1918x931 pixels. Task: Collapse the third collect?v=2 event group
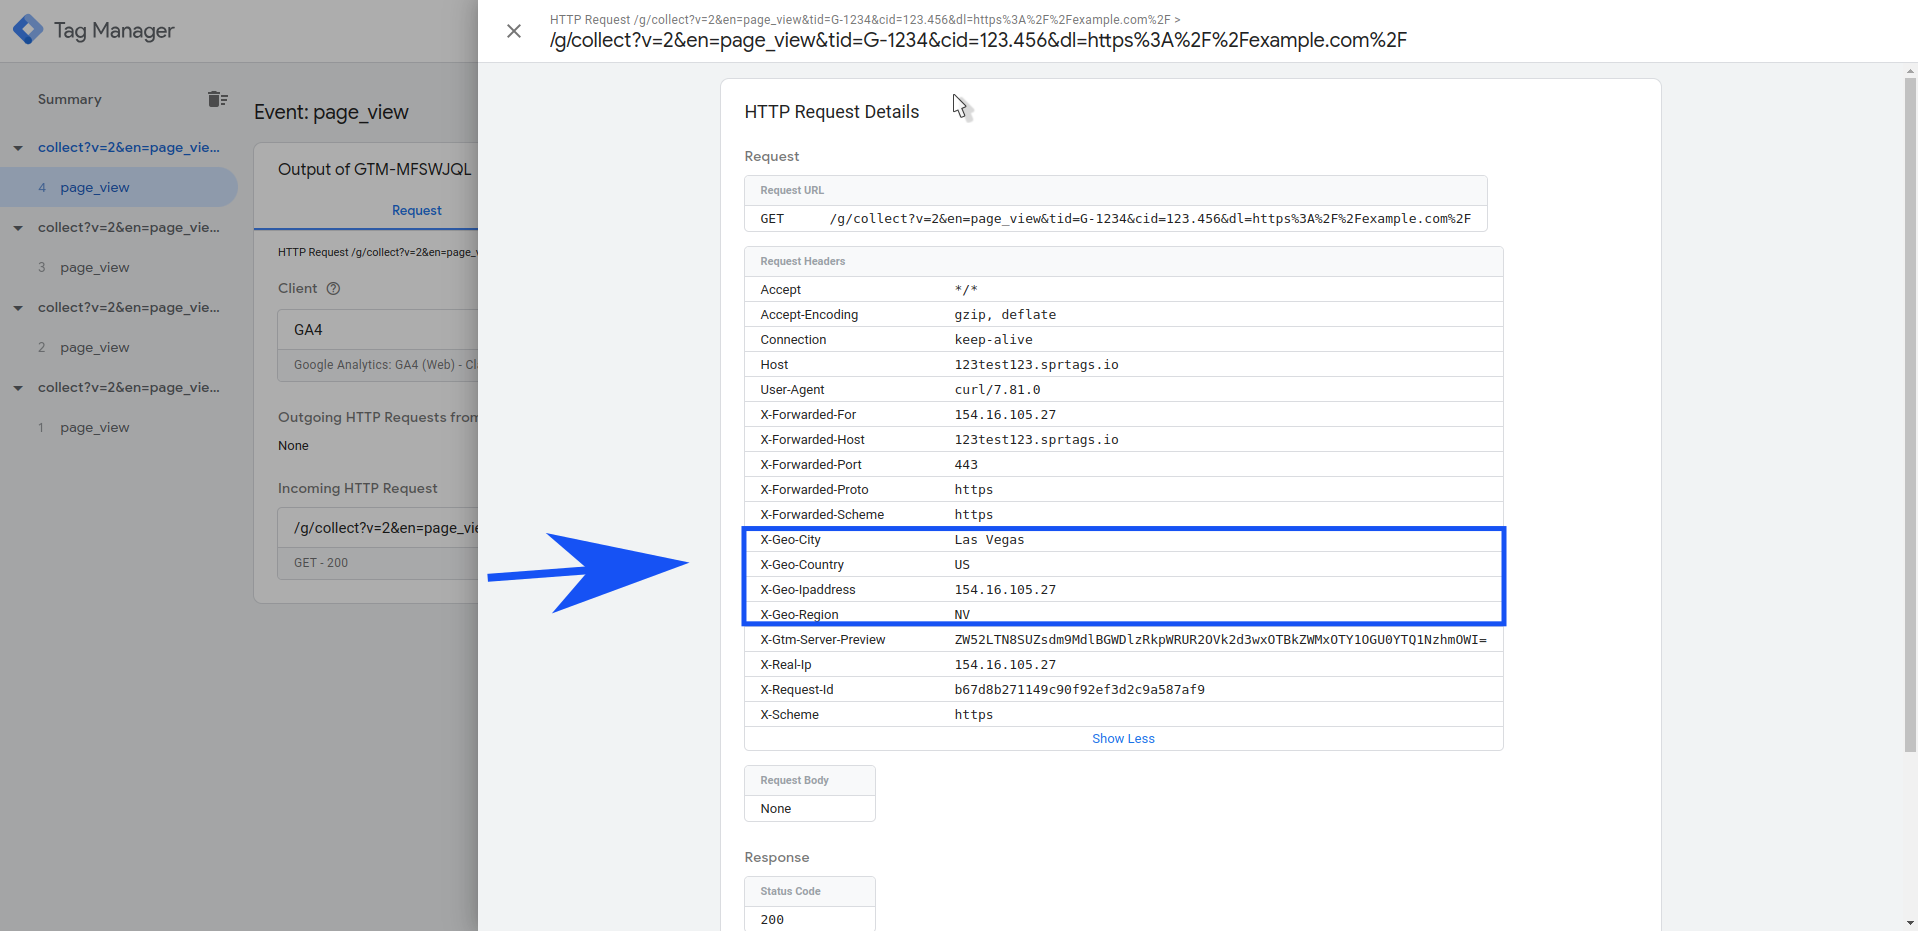point(16,307)
